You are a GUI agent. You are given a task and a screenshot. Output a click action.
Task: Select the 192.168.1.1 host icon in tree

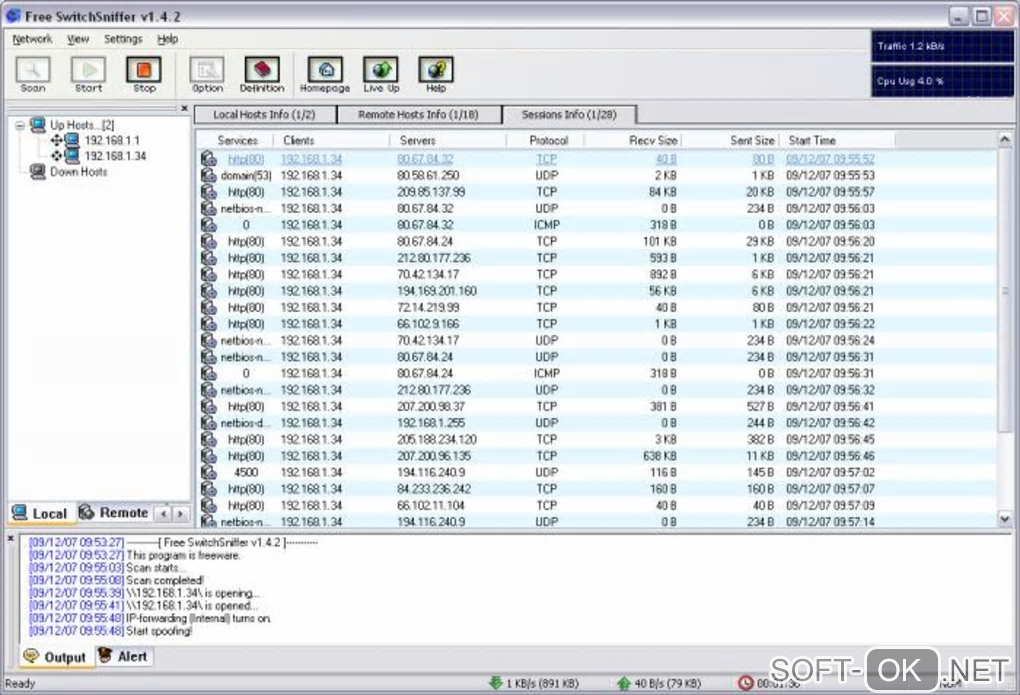pos(72,140)
